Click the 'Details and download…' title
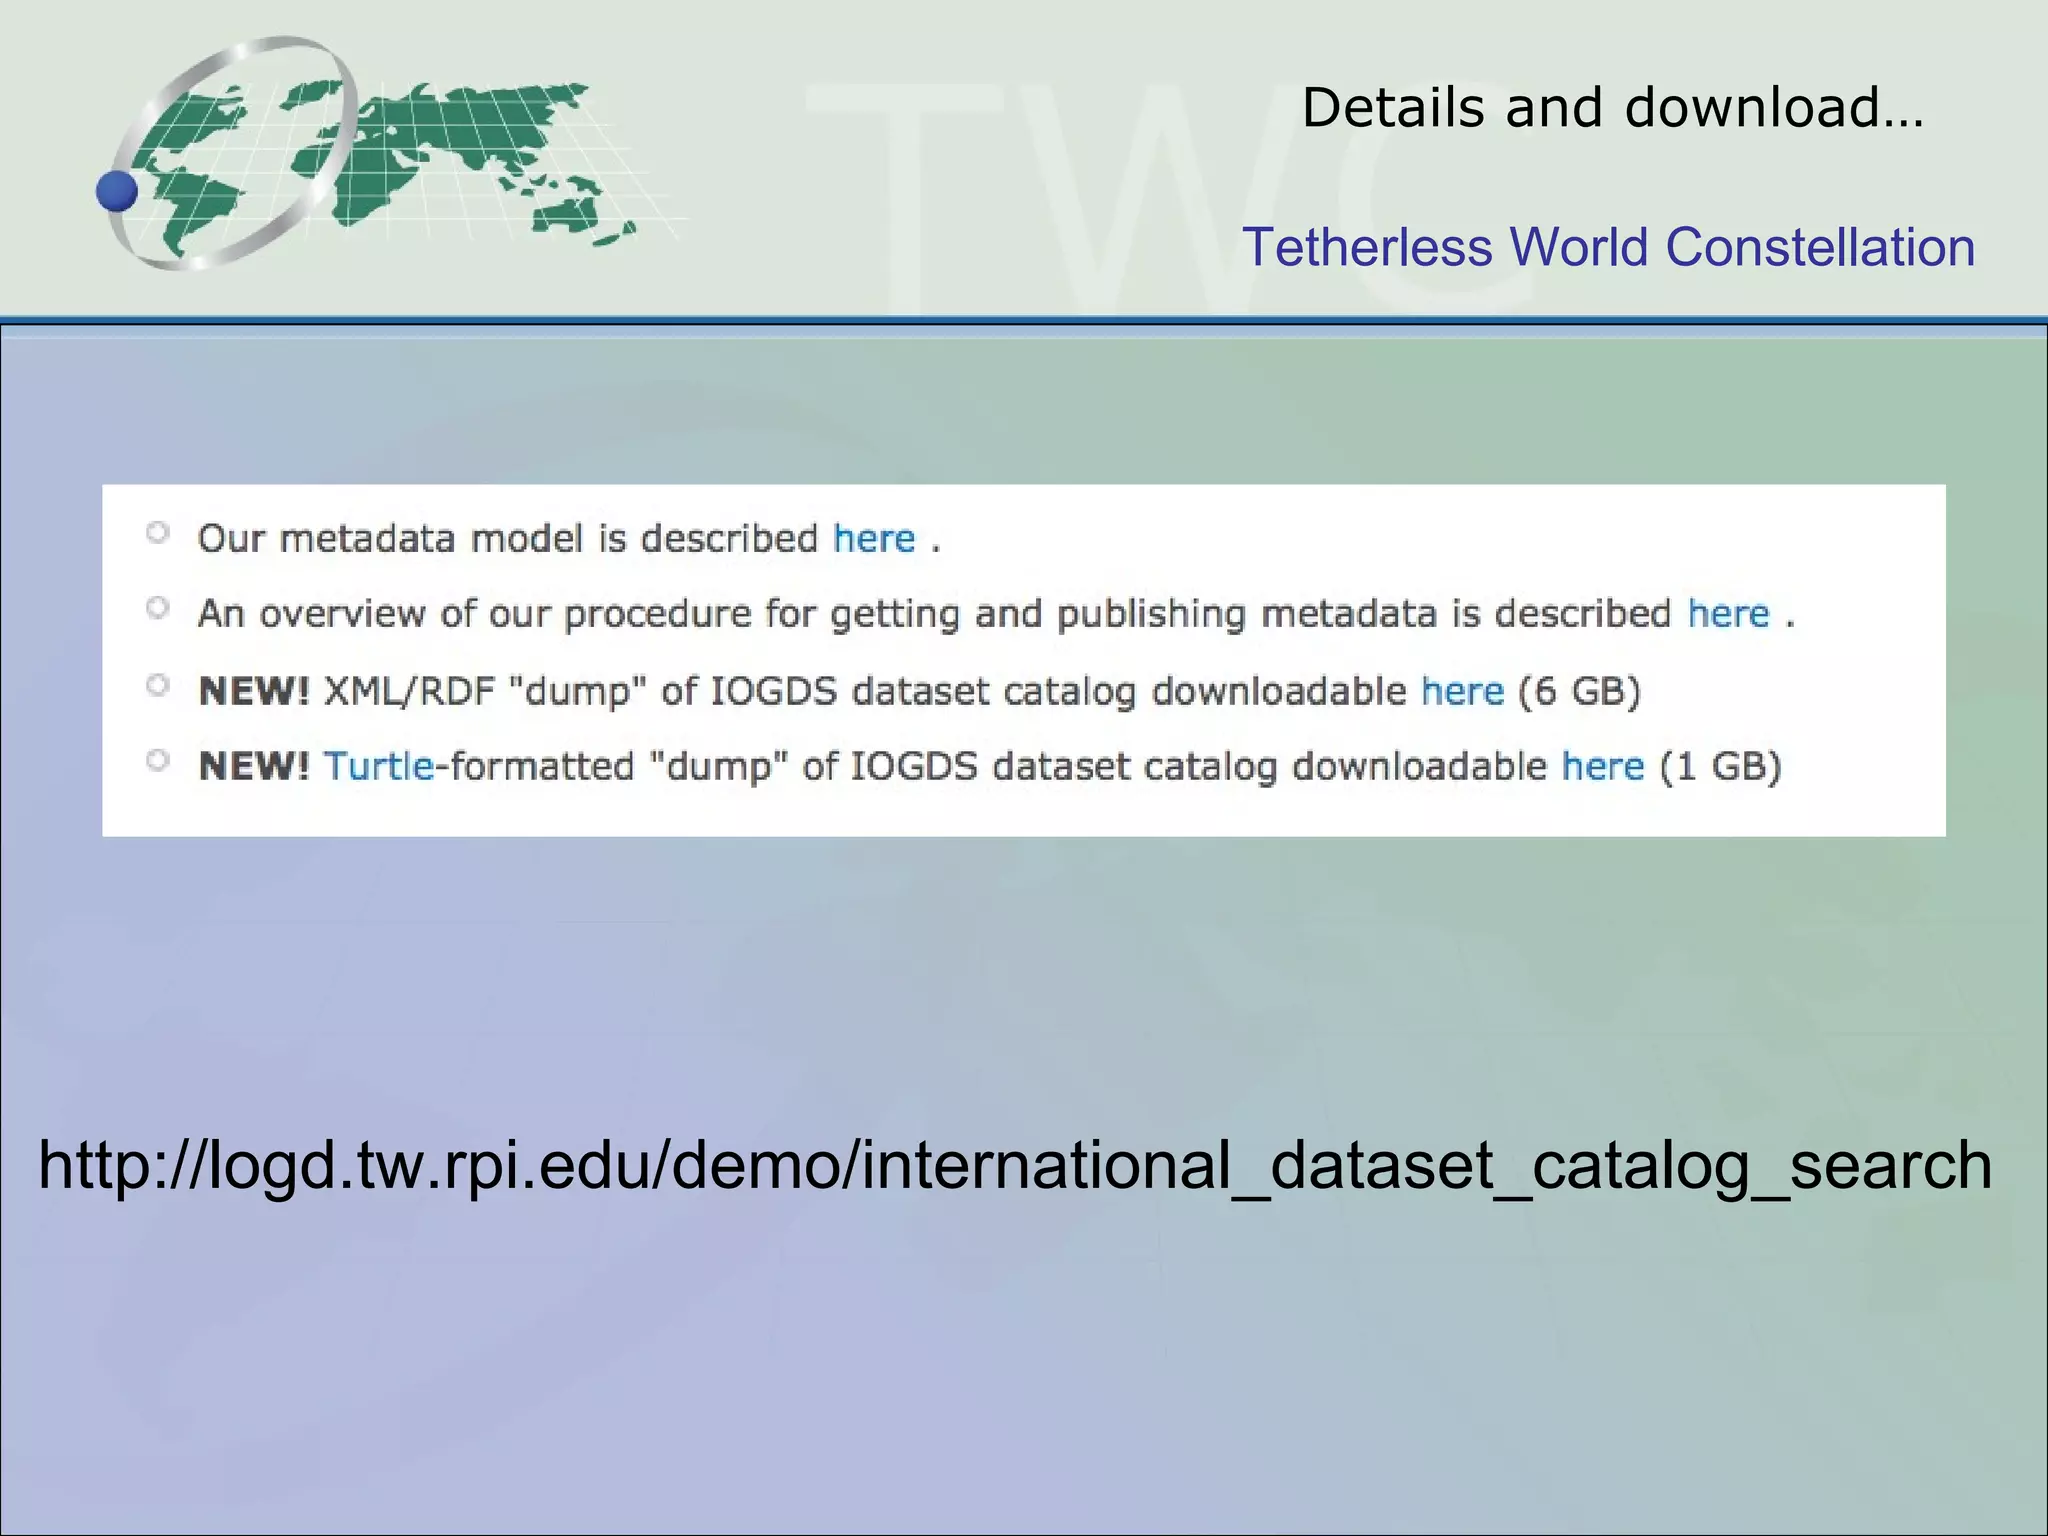This screenshot has width=2048, height=1536. click(x=1612, y=107)
